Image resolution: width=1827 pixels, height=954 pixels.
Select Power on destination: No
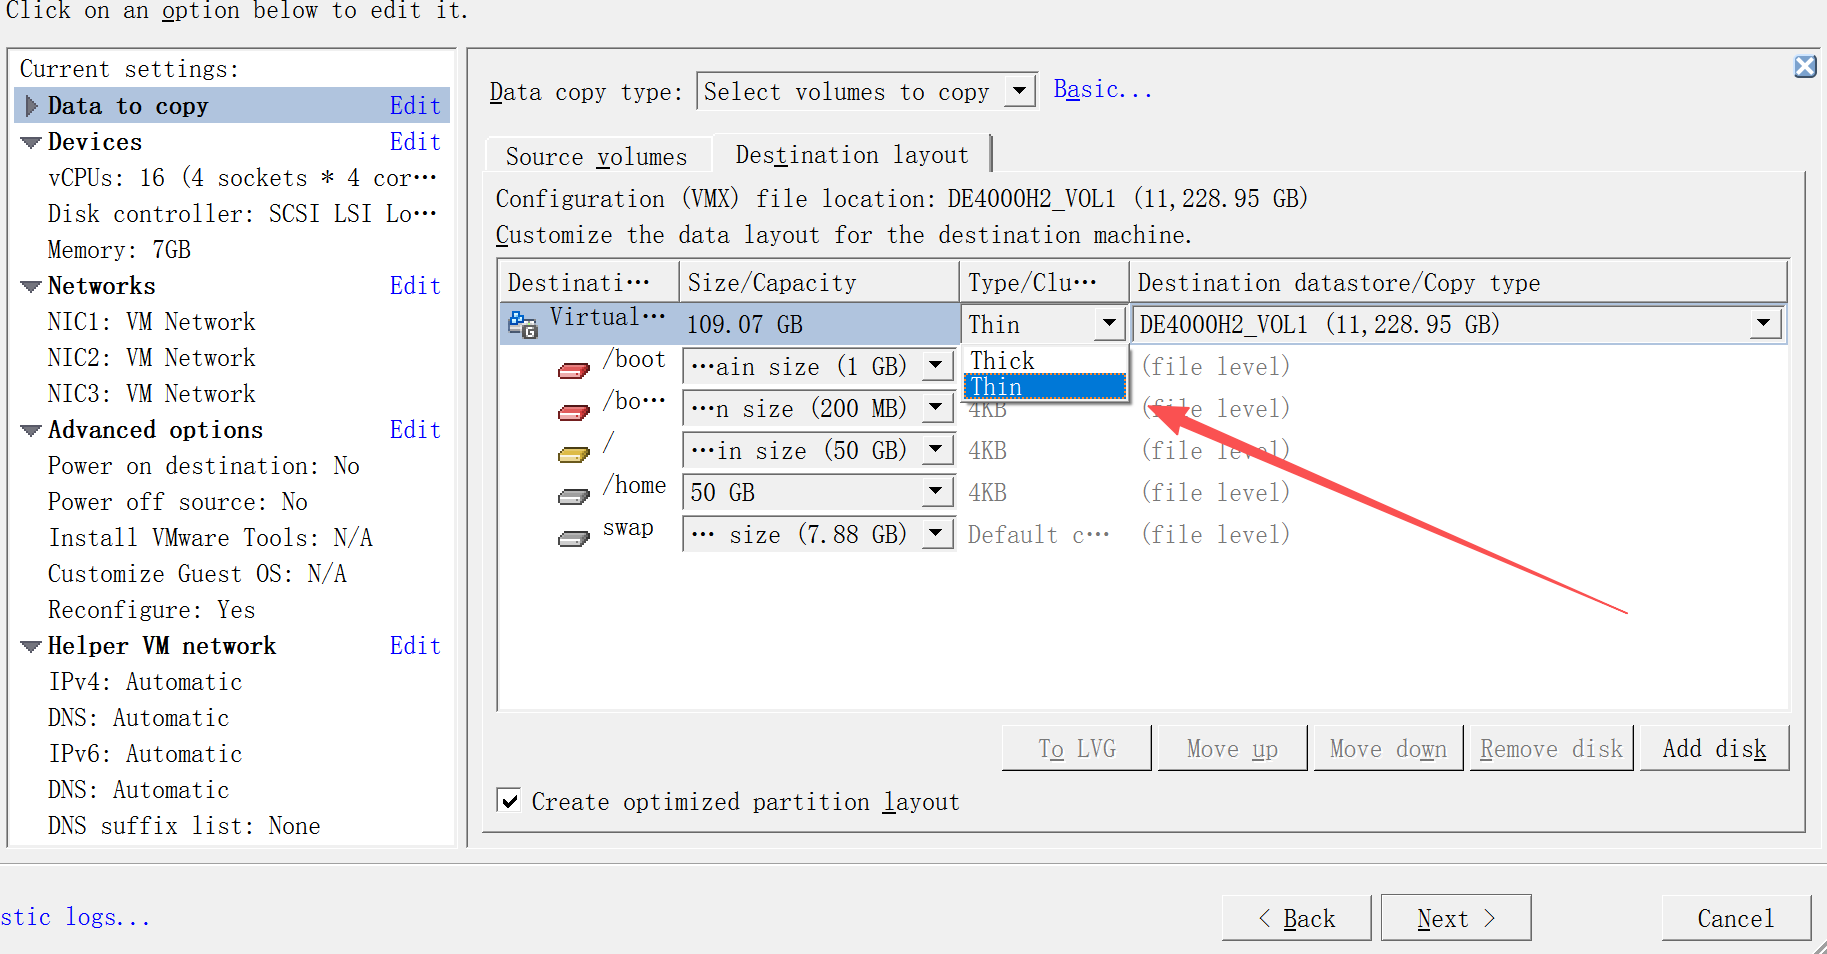point(204,466)
